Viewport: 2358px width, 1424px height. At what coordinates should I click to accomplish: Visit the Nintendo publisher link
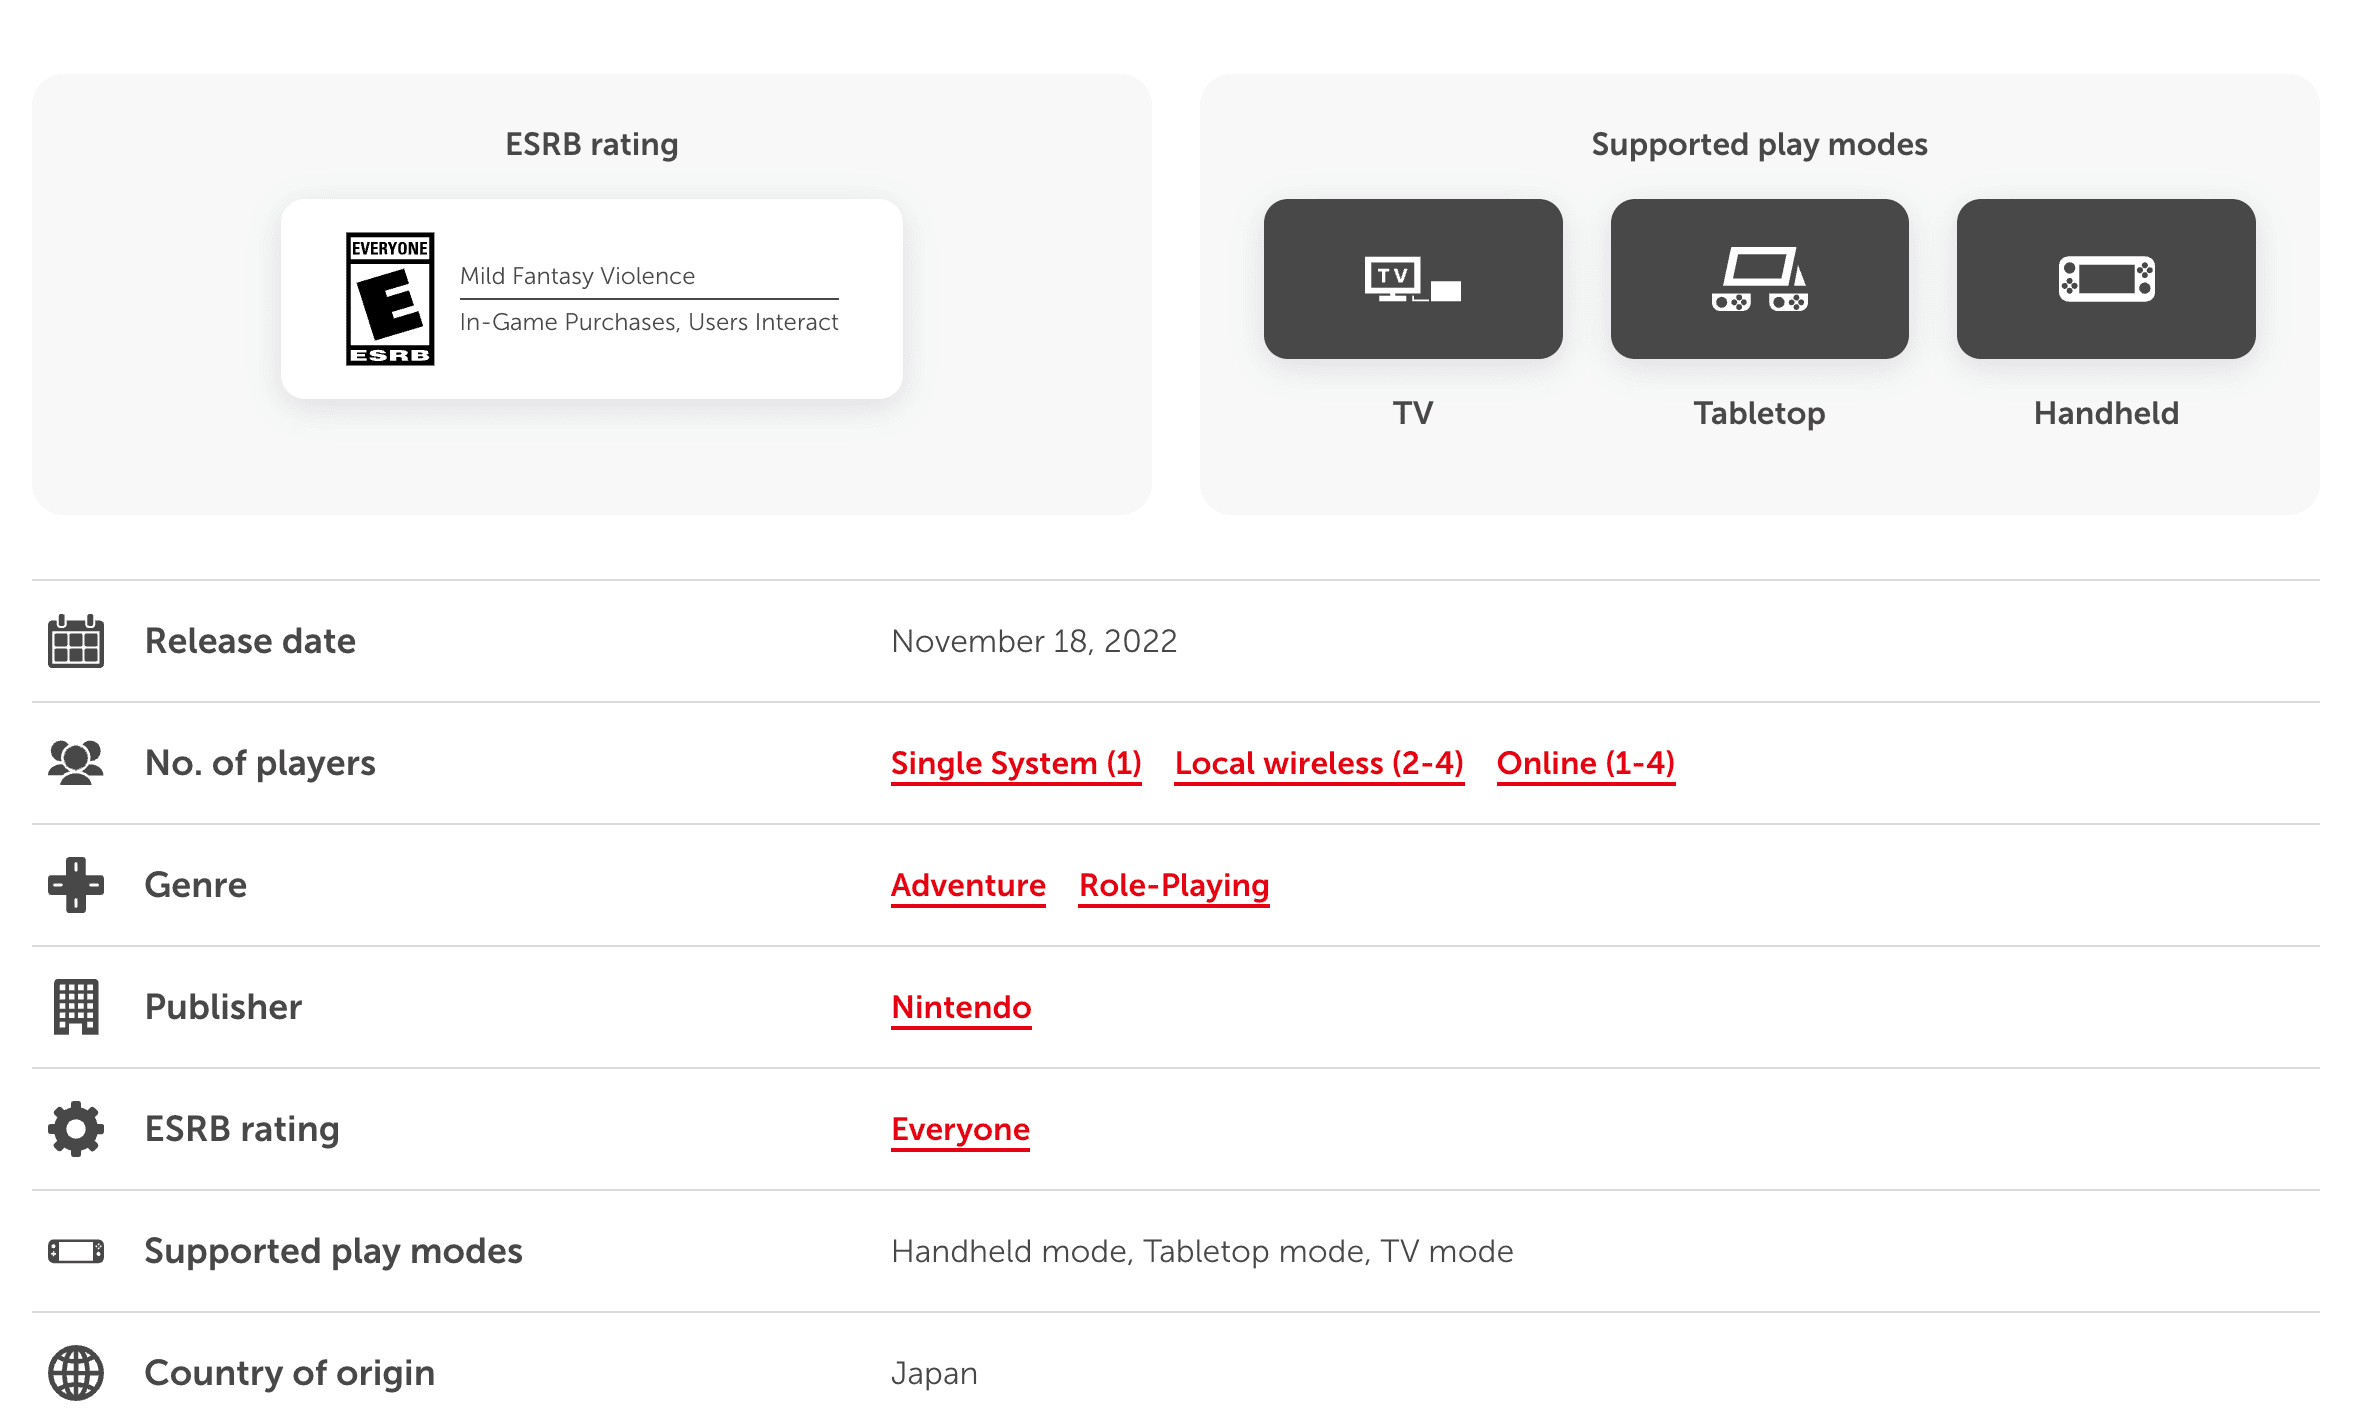pos(961,1007)
